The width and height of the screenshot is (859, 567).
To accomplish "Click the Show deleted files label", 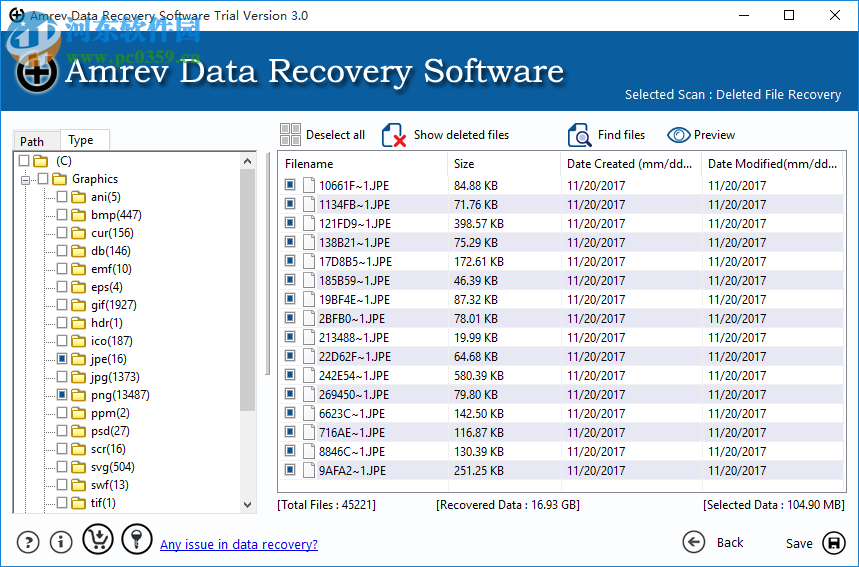I will [461, 135].
